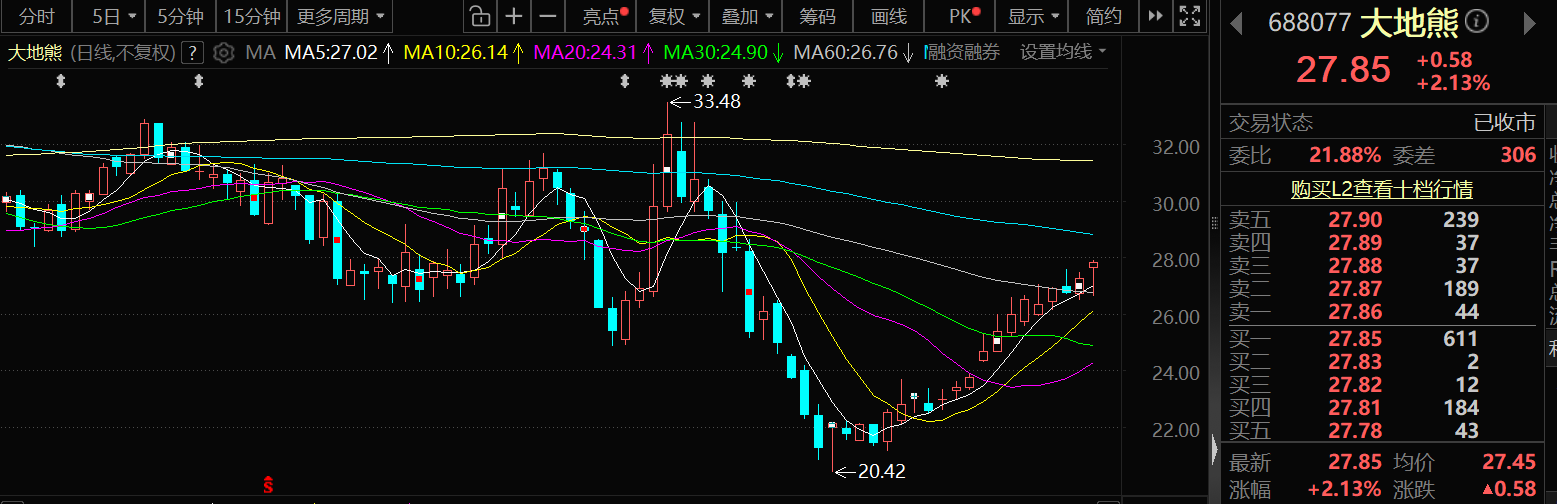This screenshot has width=1557, height=504.
Task: Click the 大地熊 stock name header
Action: [x=1409, y=22]
